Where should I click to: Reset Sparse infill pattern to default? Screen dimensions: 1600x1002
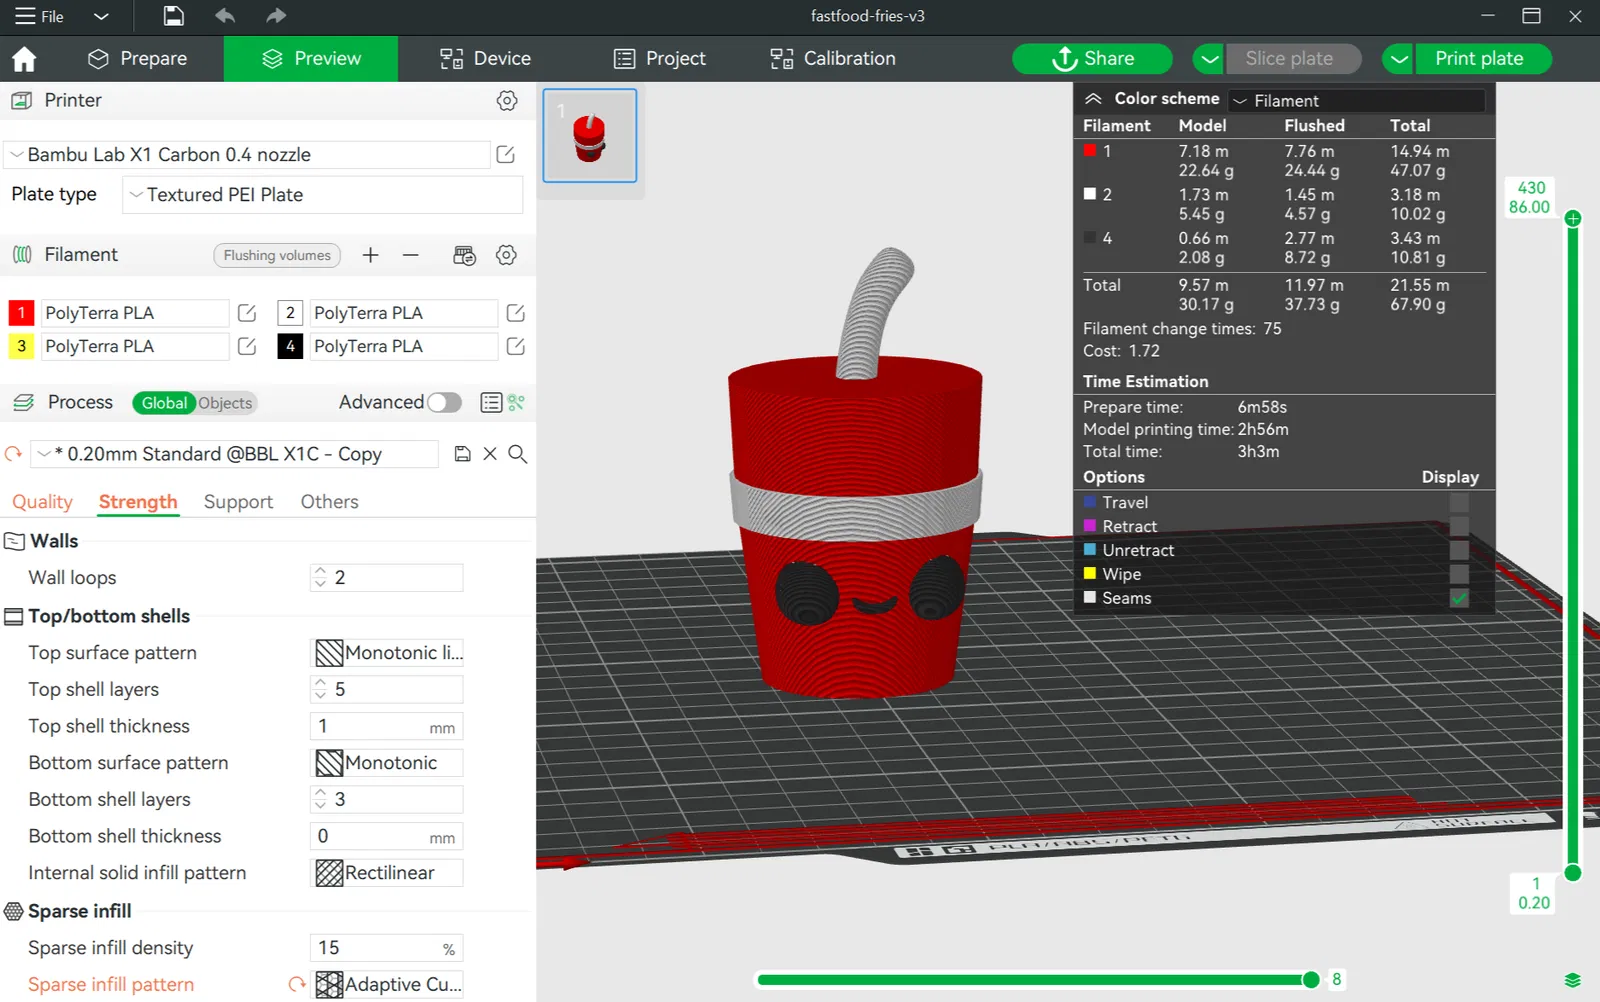pos(296,984)
